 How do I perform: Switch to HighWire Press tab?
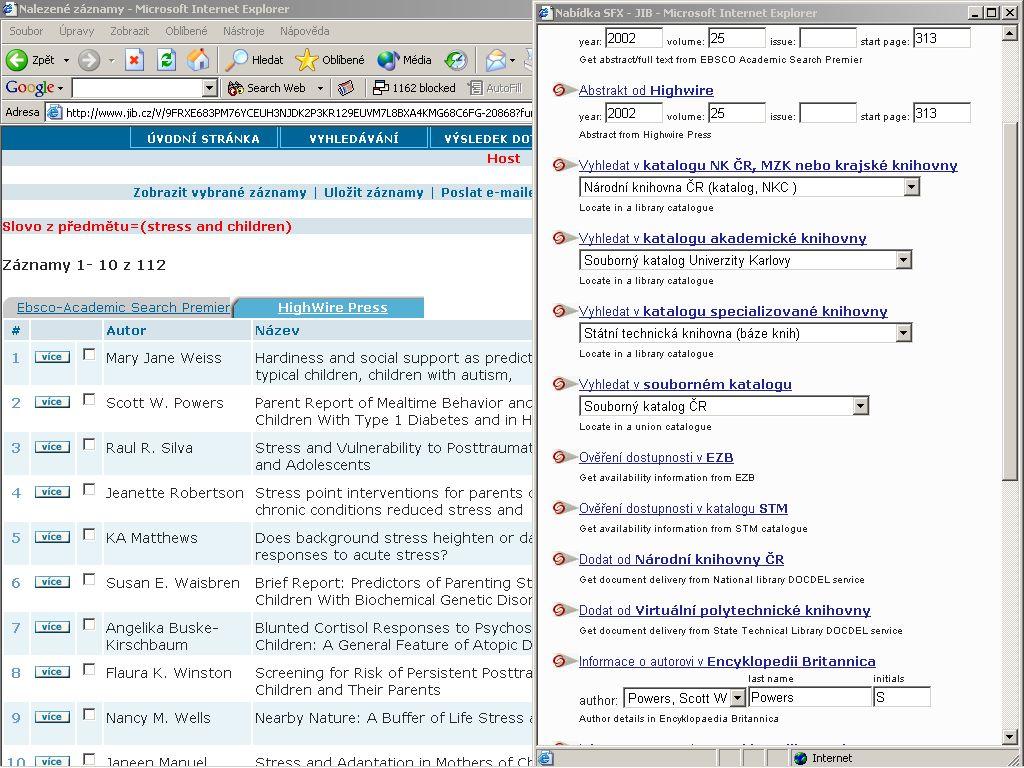tap(332, 308)
